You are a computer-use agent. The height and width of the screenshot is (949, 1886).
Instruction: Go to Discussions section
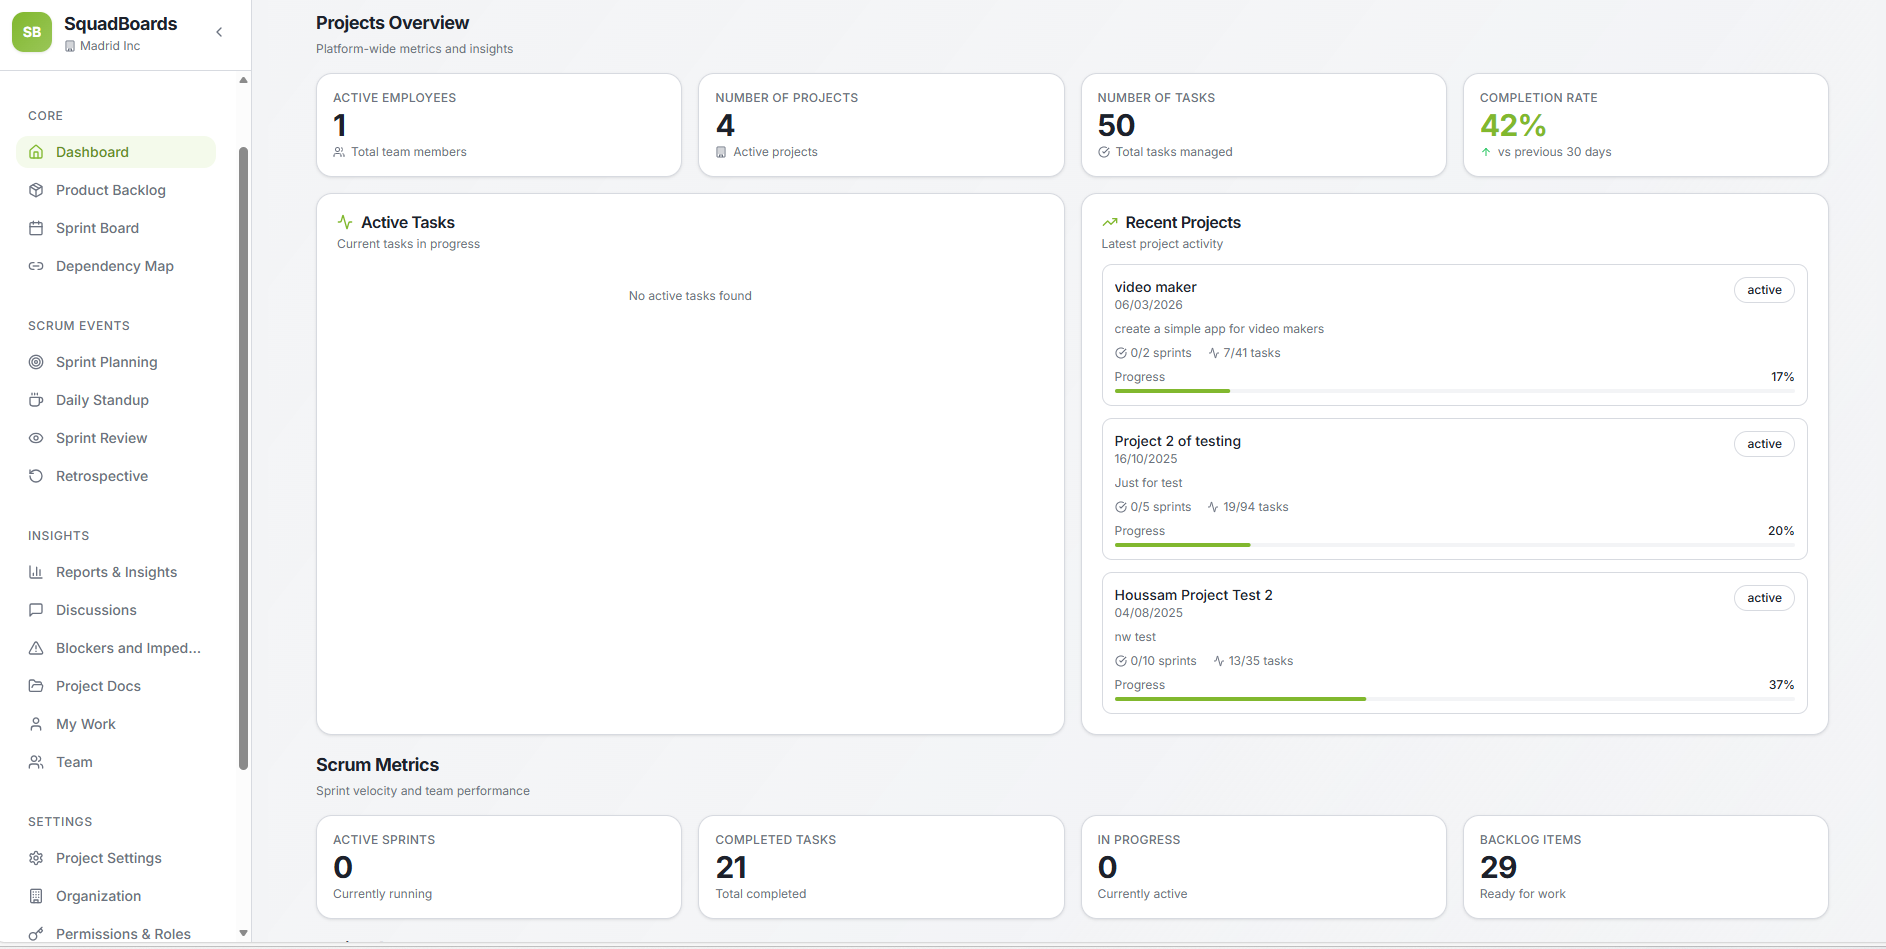coord(116,610)
